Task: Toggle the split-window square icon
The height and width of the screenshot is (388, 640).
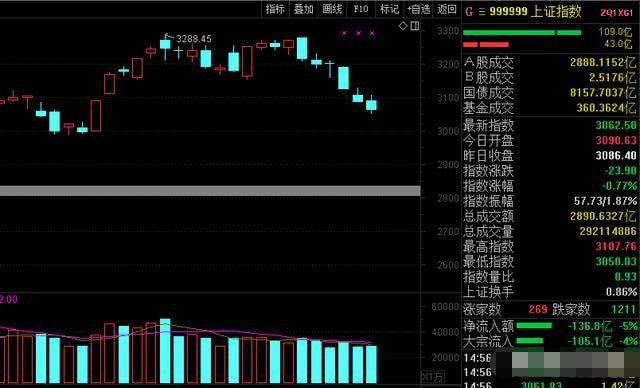Action: click(x=415, y=26)
